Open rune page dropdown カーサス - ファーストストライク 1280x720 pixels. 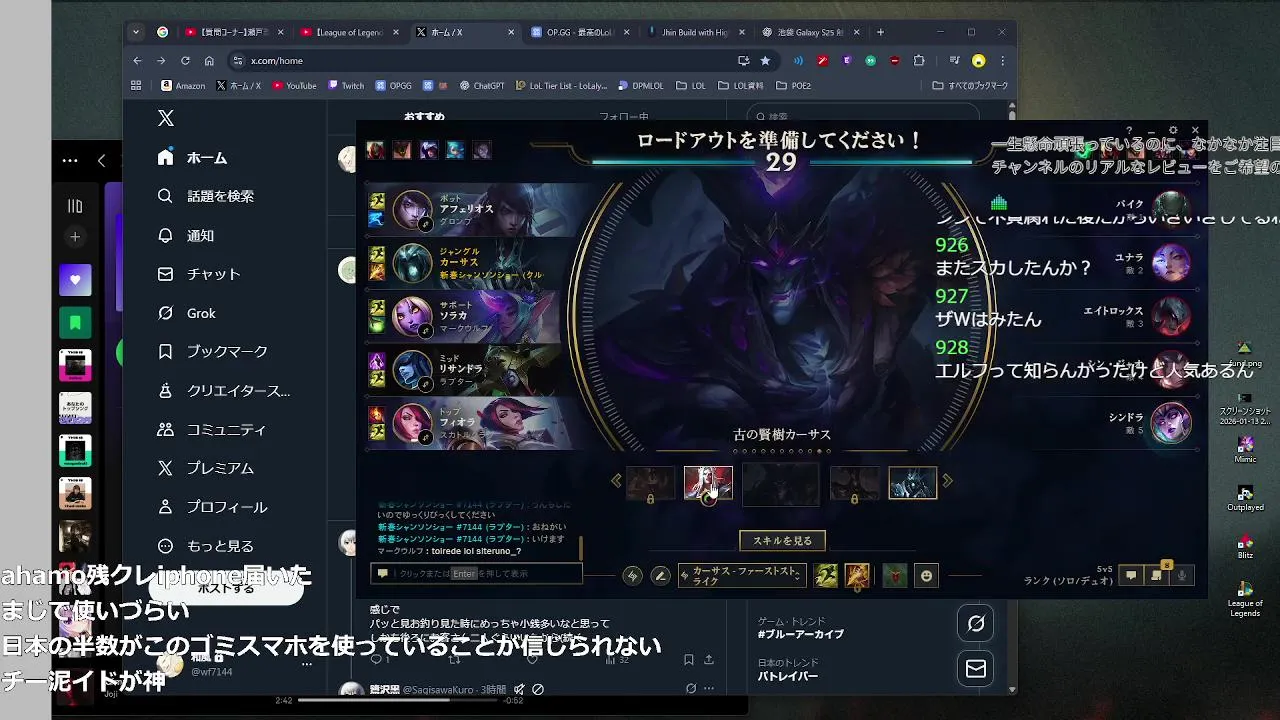click(742, 576)
